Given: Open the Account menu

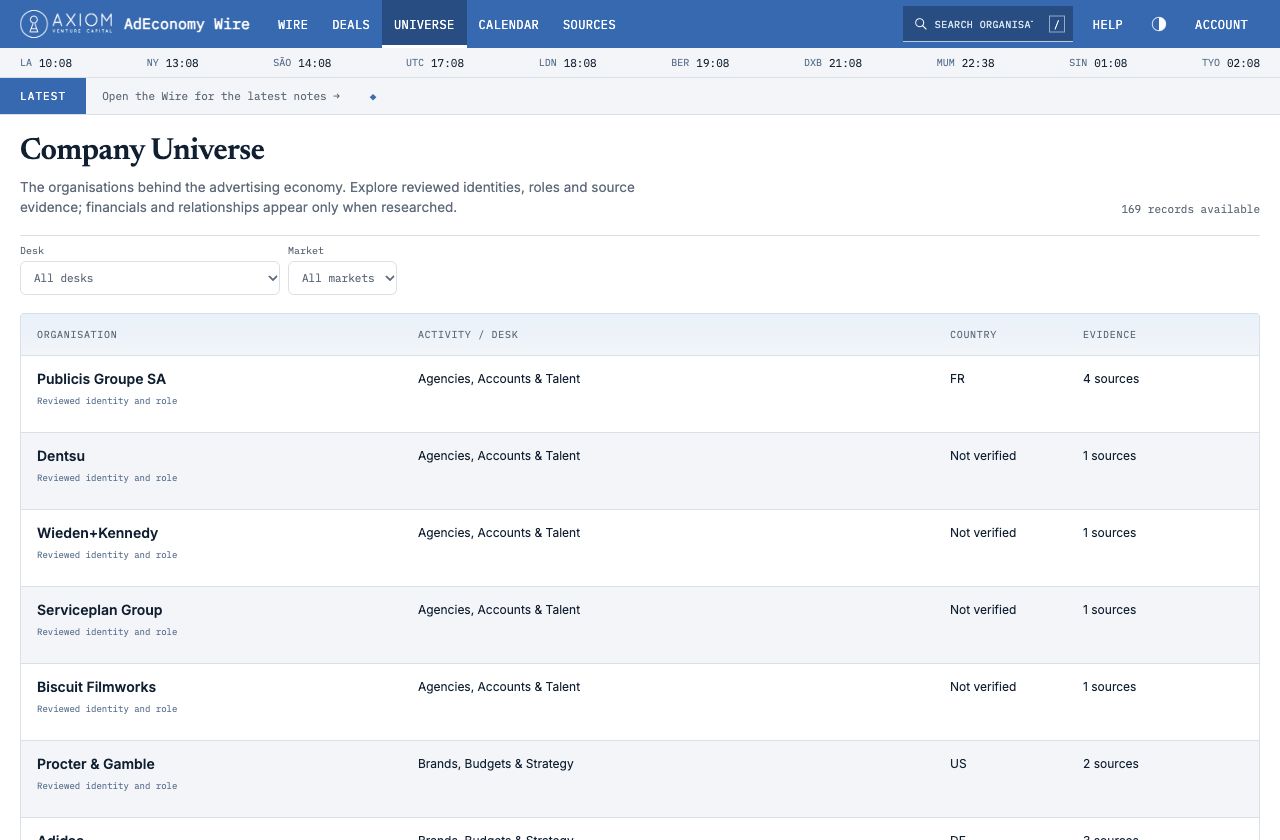Looking at the screenshot, I should 1221,24.
